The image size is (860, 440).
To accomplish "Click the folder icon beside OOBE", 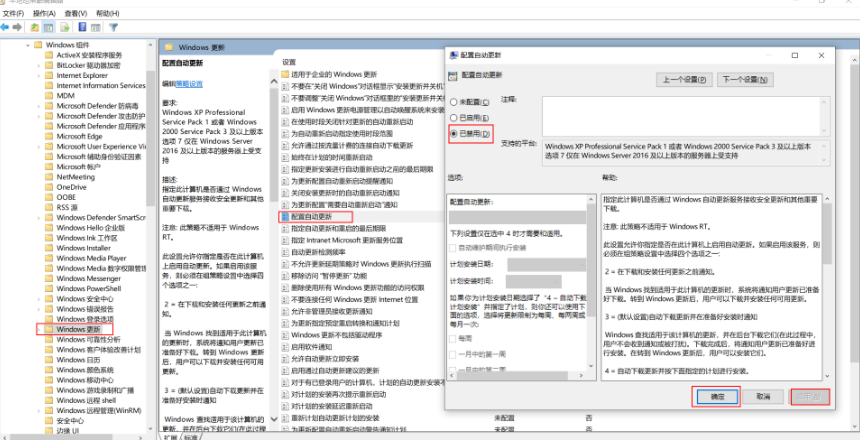I will pos(50,197).
